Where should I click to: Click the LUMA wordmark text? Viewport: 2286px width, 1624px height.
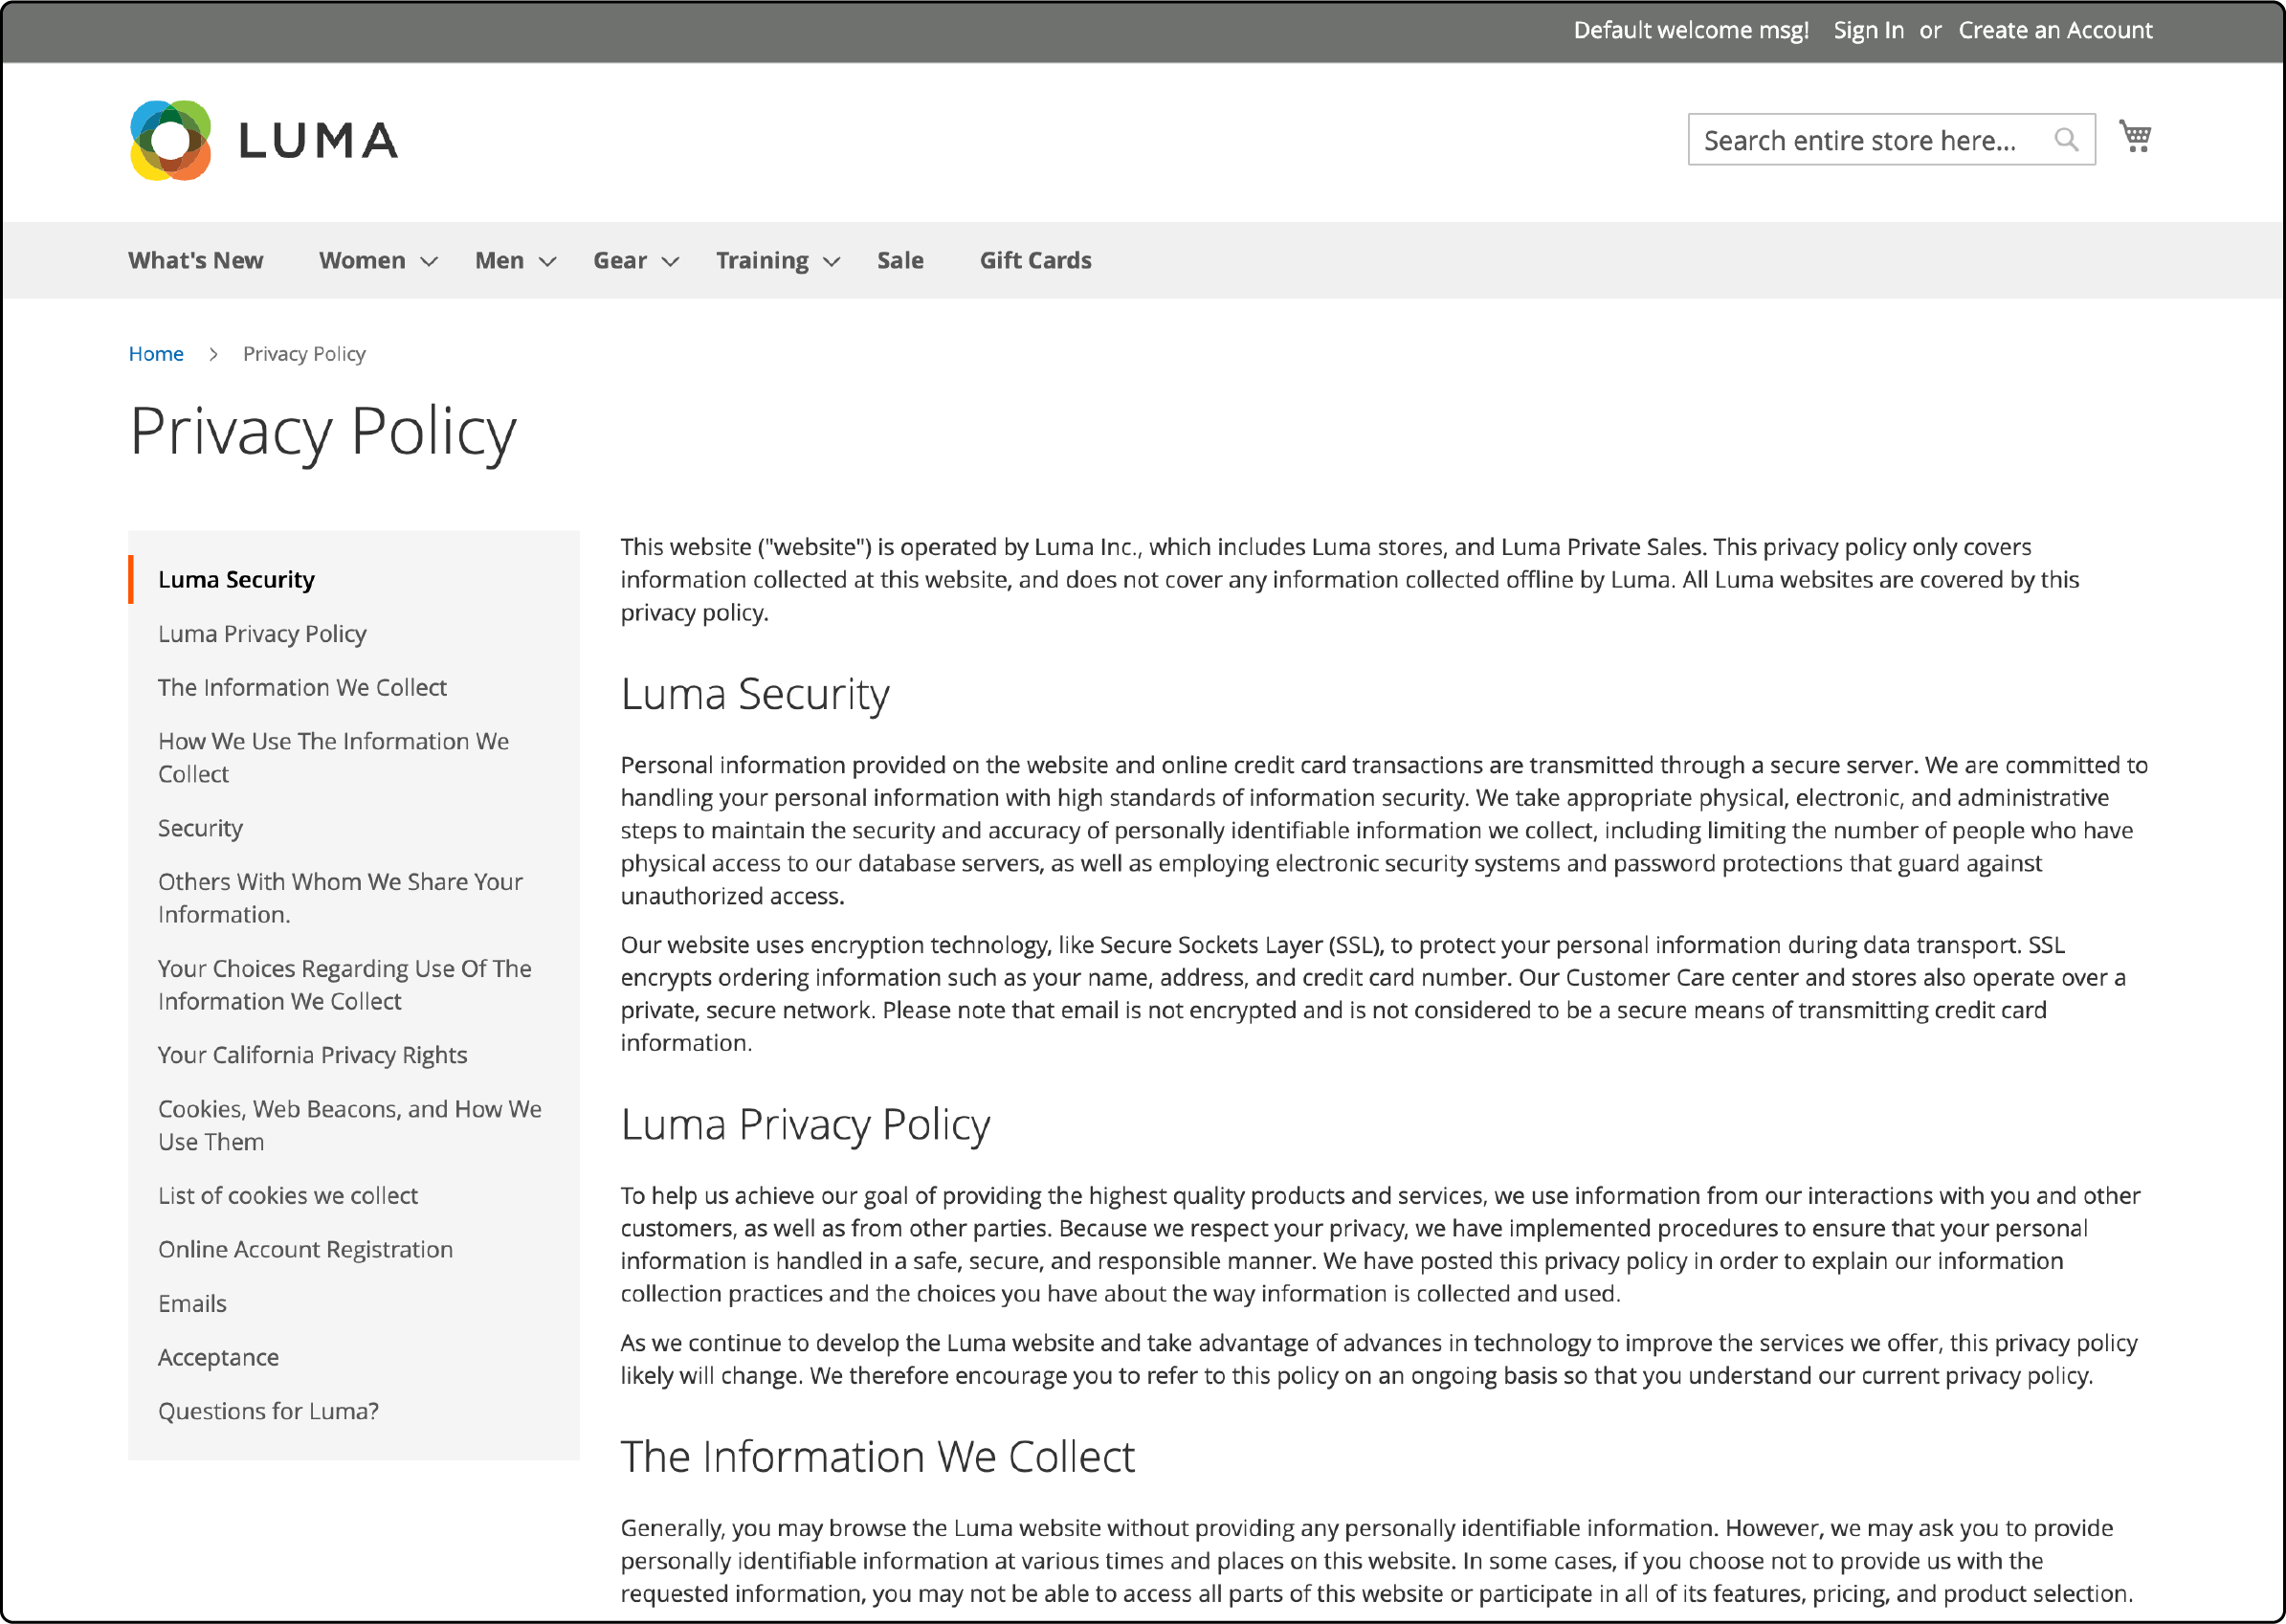(x=318, y=140)
